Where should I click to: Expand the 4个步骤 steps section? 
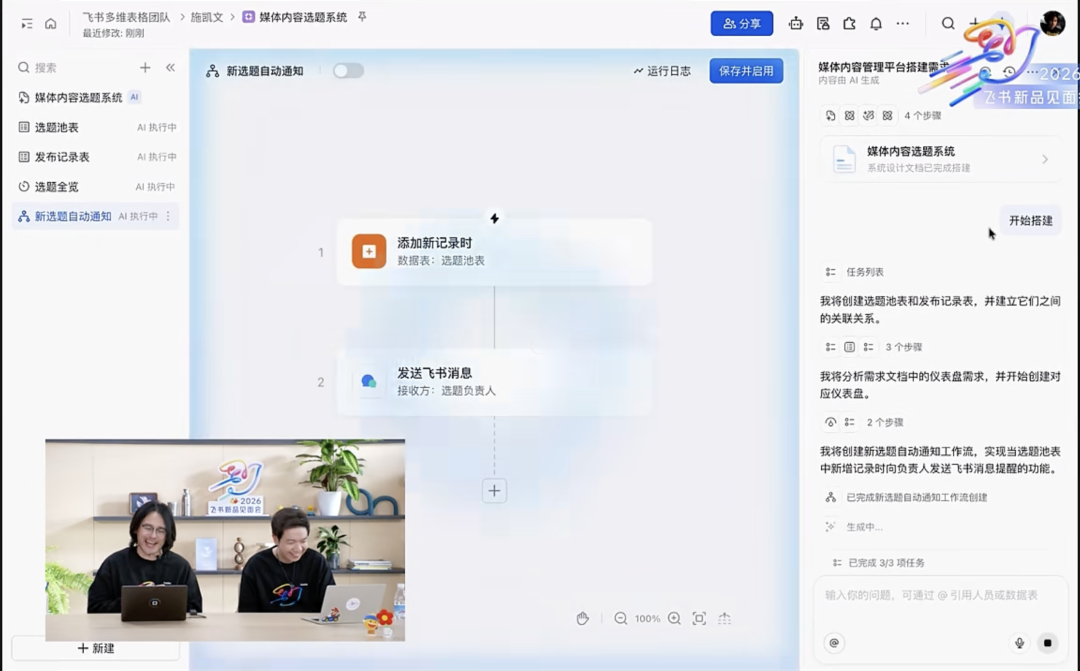click(x=922, y=116)
